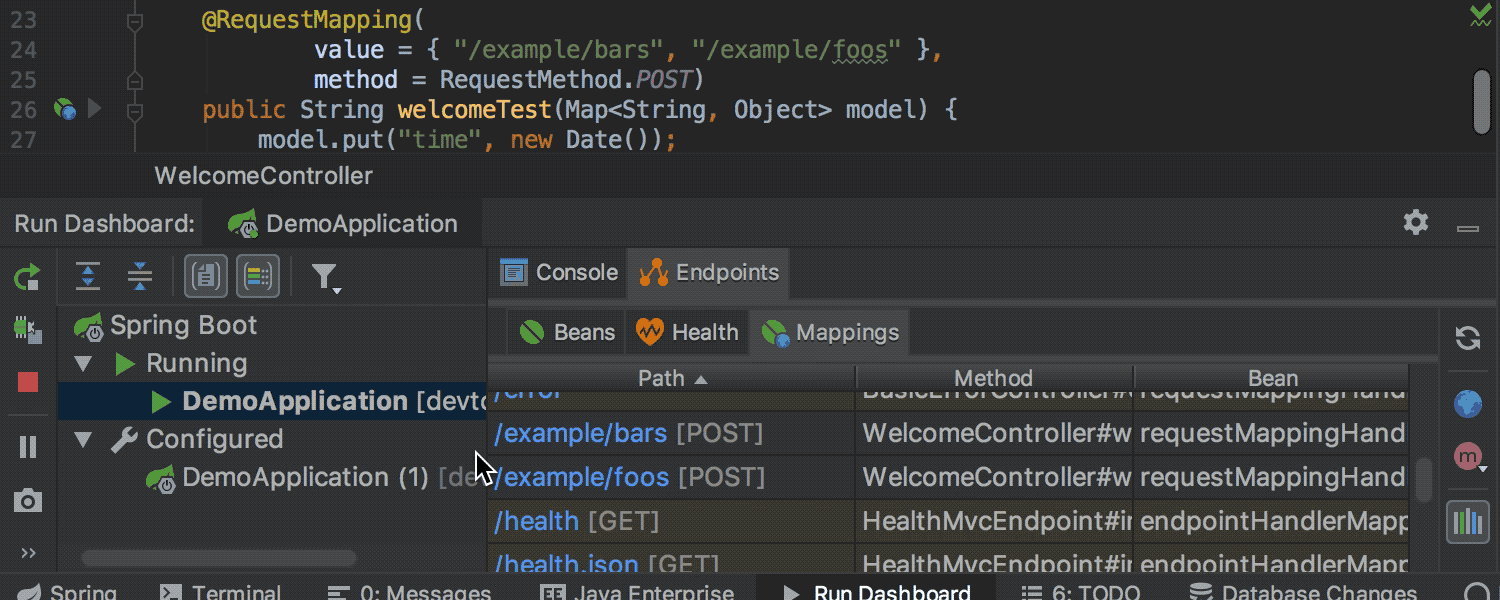This screenshot has width=1500, height=600.
Task: Click the gutter arrow beside line 26
Action: [95, 108]
